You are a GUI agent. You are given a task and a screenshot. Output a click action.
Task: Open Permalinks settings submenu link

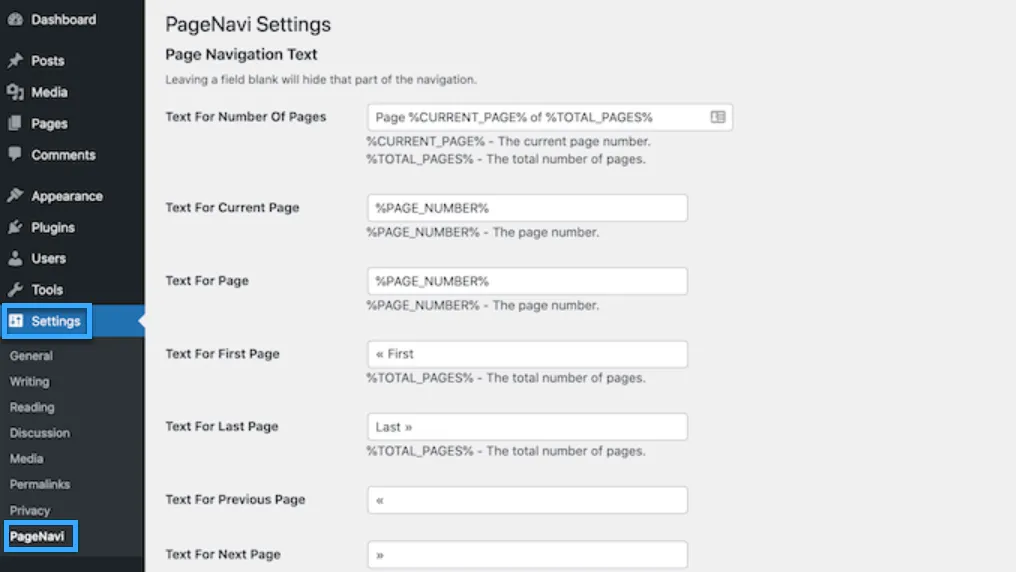pos(40,485)
